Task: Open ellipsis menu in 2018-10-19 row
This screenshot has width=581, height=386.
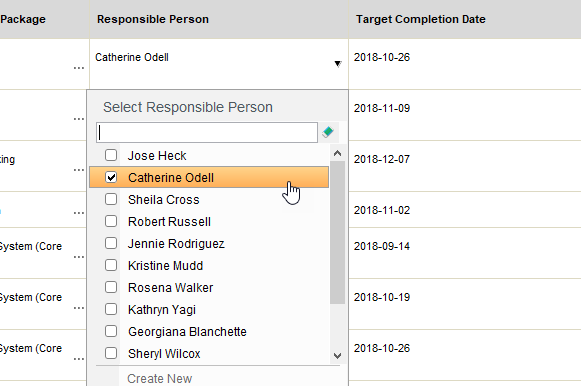Action: coord(79,308)
